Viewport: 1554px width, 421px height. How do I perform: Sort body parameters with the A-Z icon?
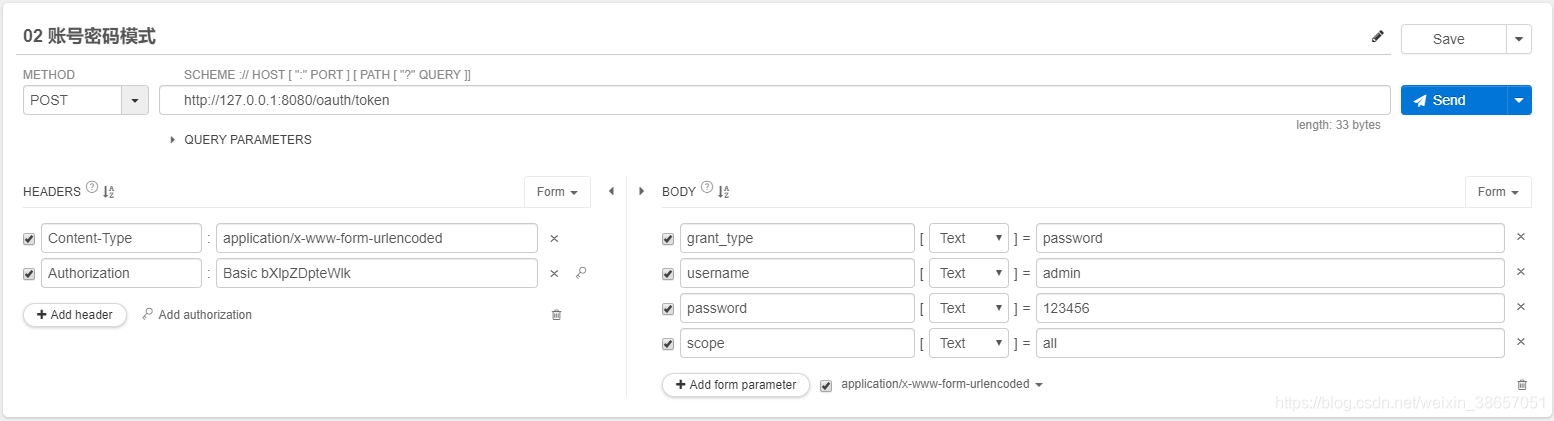click(x=724, y=191)
